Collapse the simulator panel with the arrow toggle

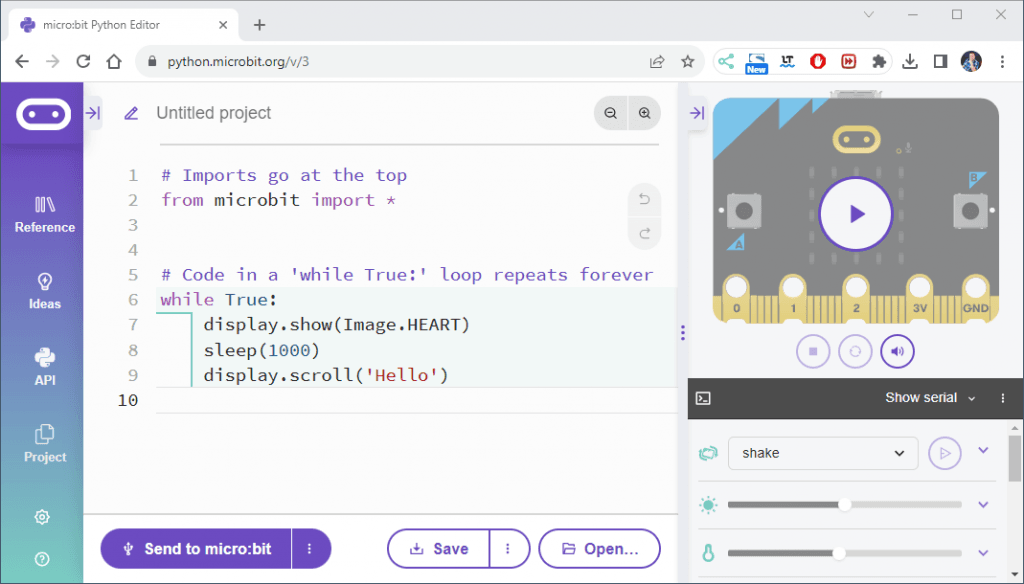pyautogui.click(x=696, y=113)
